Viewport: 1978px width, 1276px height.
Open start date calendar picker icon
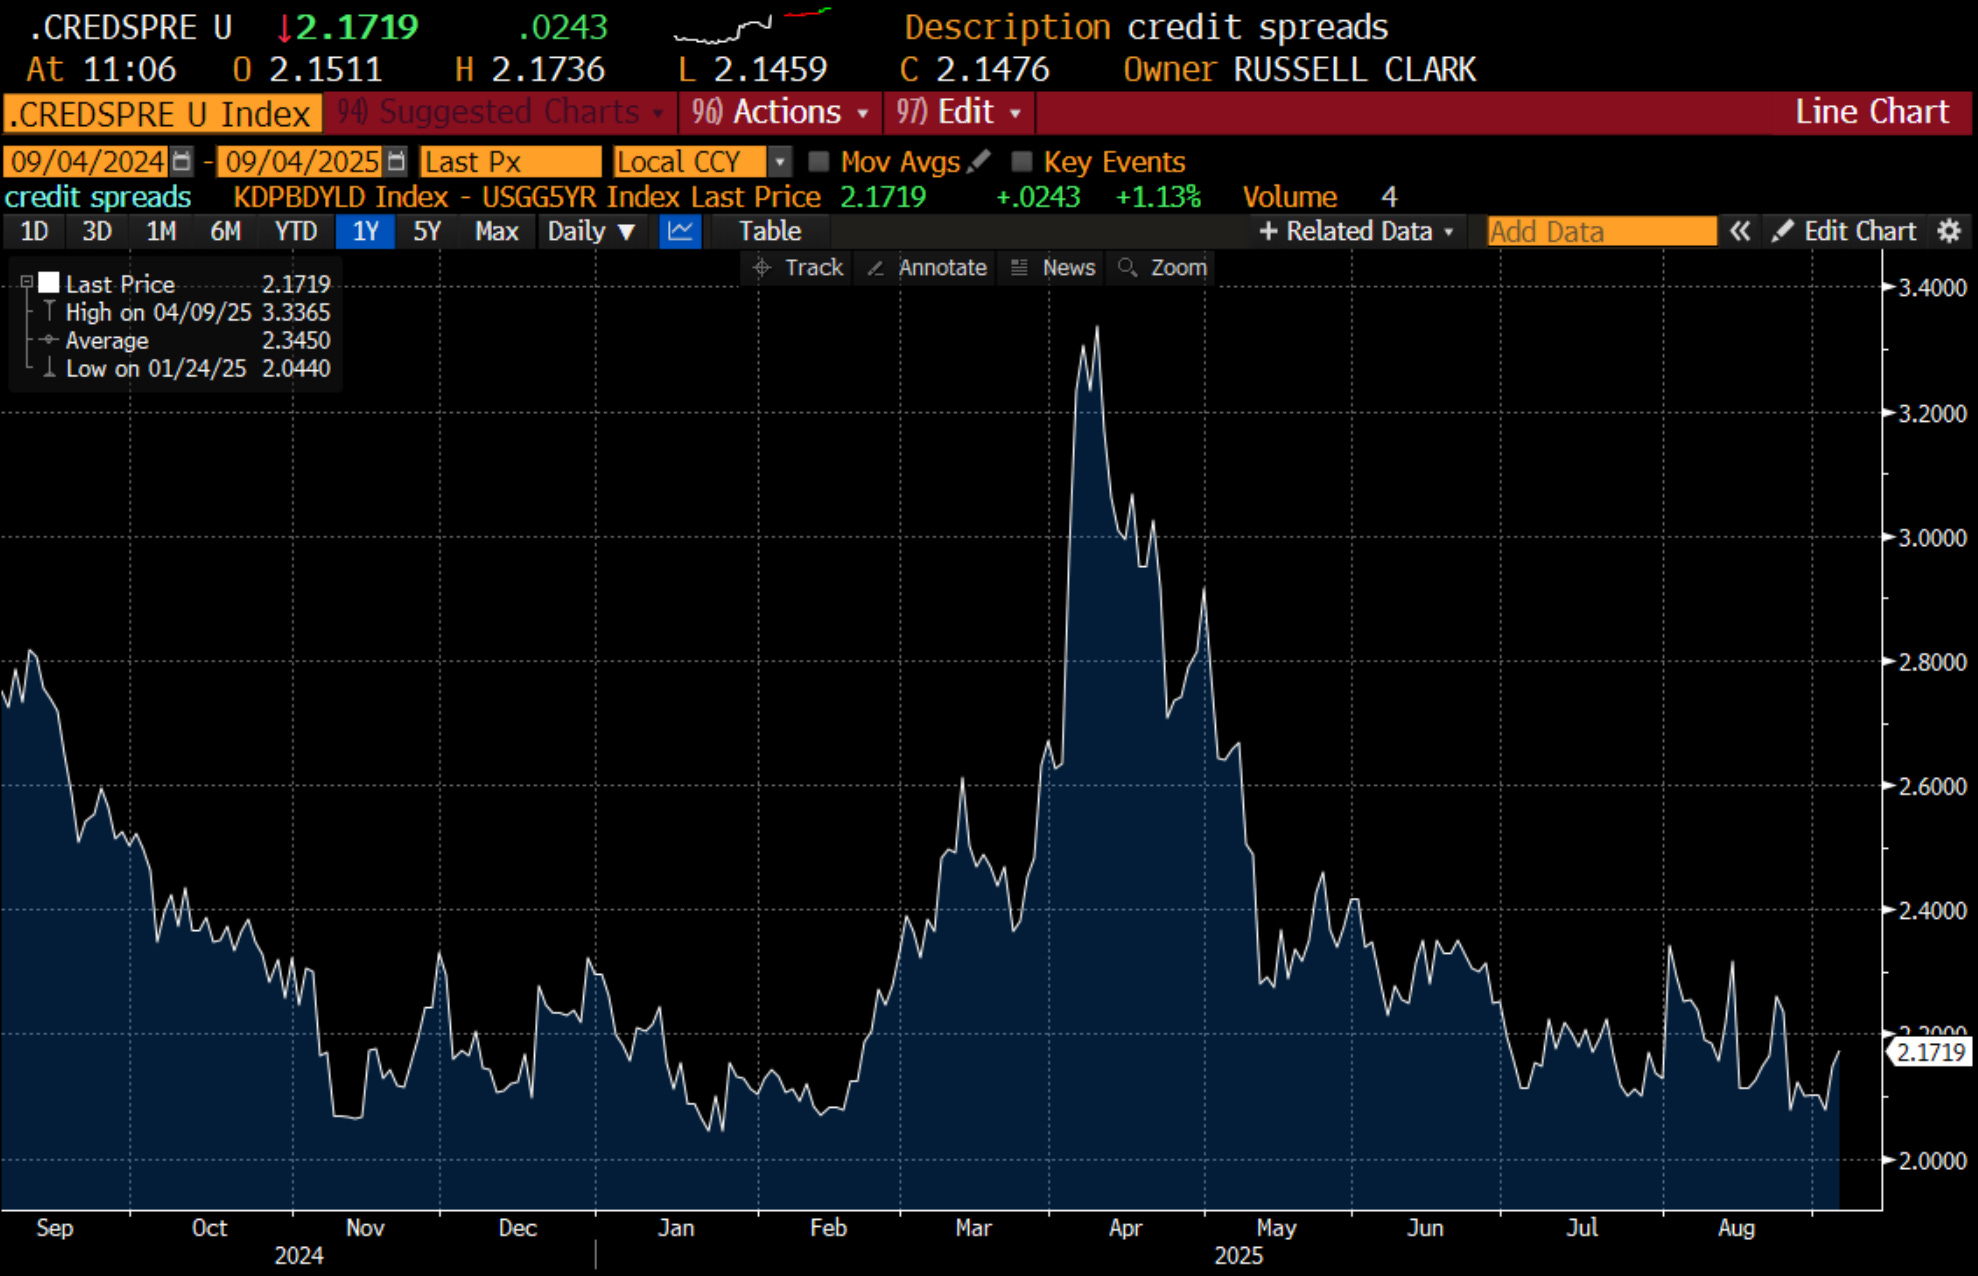click(181, 161)
